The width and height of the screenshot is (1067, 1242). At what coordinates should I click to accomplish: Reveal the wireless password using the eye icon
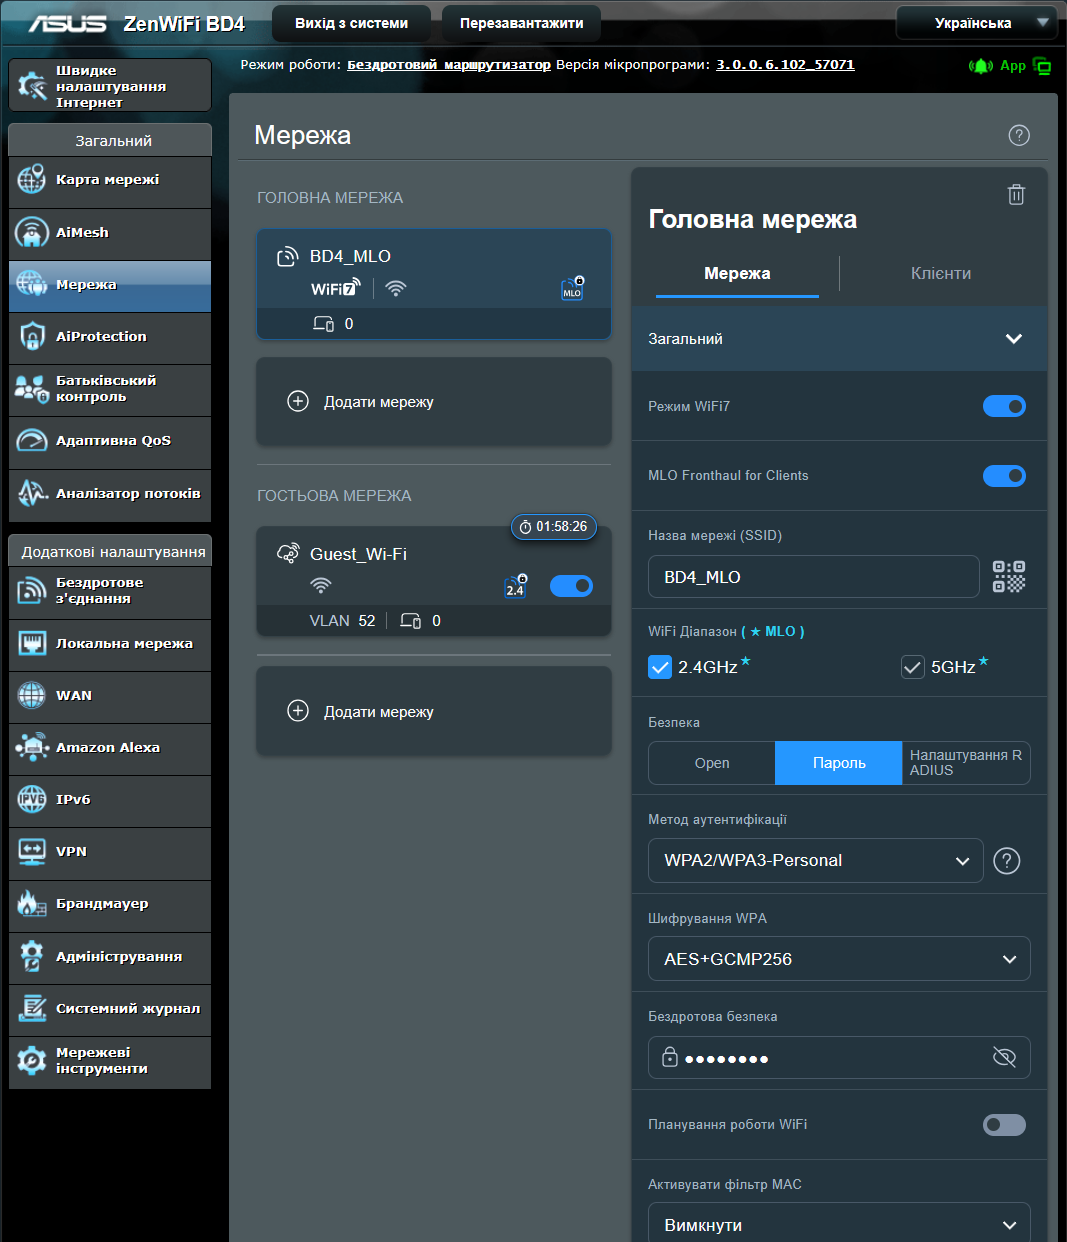[1004, 1058]
